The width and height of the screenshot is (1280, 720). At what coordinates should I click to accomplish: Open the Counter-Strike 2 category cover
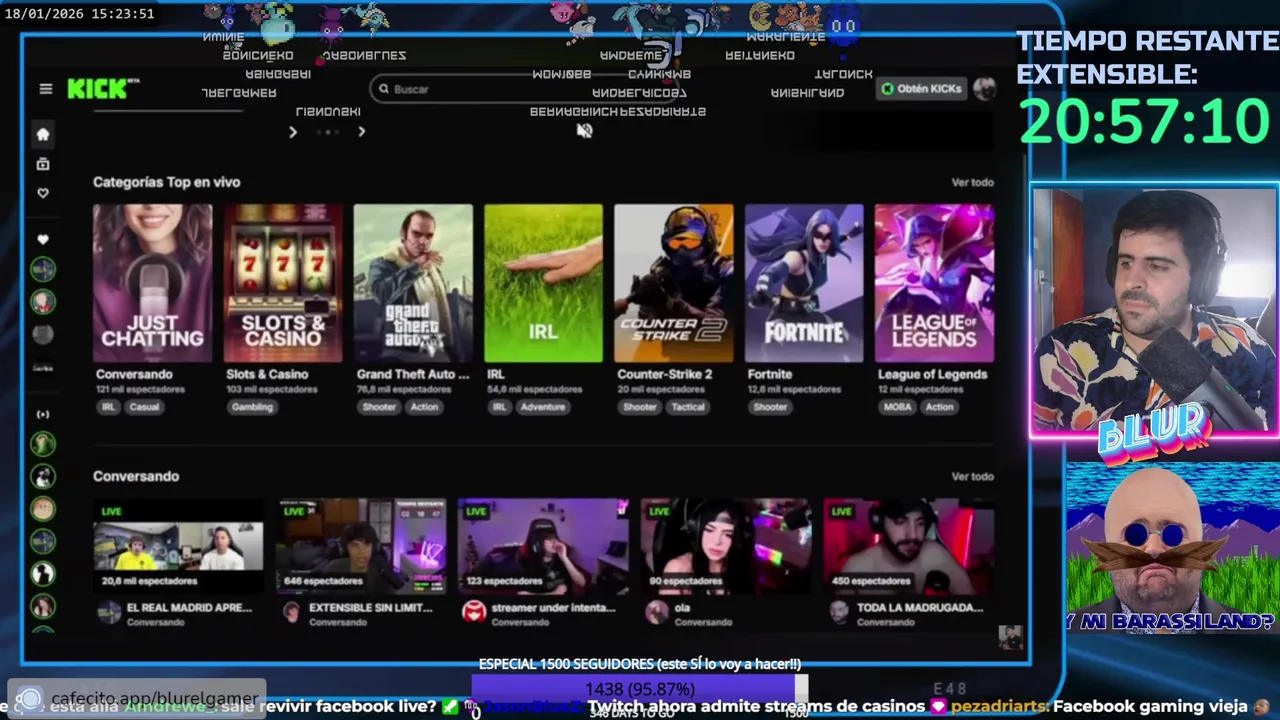[x=673, y=283]
